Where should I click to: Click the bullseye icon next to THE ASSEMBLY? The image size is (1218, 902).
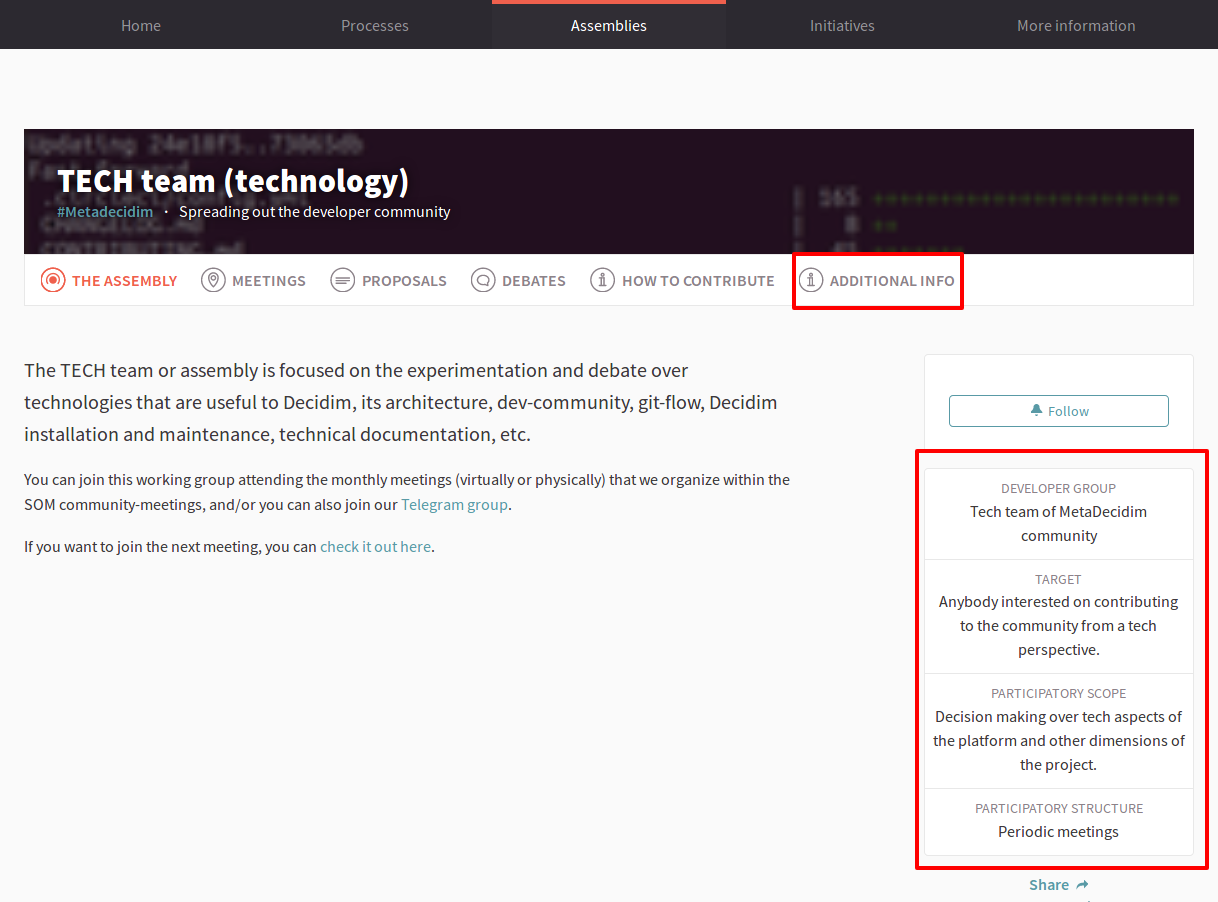point(52,280)
